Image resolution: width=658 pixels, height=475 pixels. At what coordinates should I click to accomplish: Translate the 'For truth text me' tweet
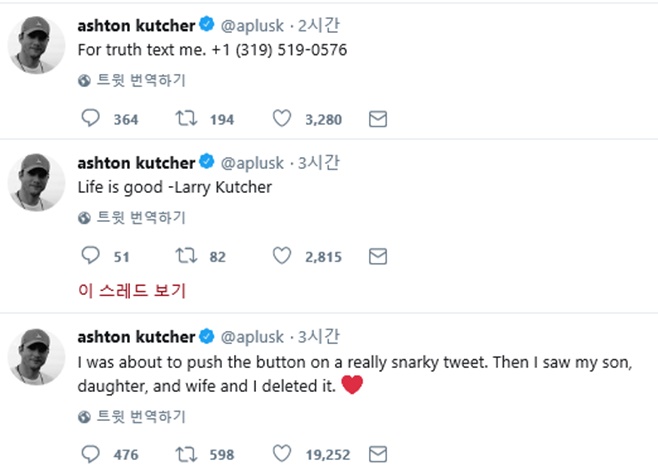(x=138, y=81)
